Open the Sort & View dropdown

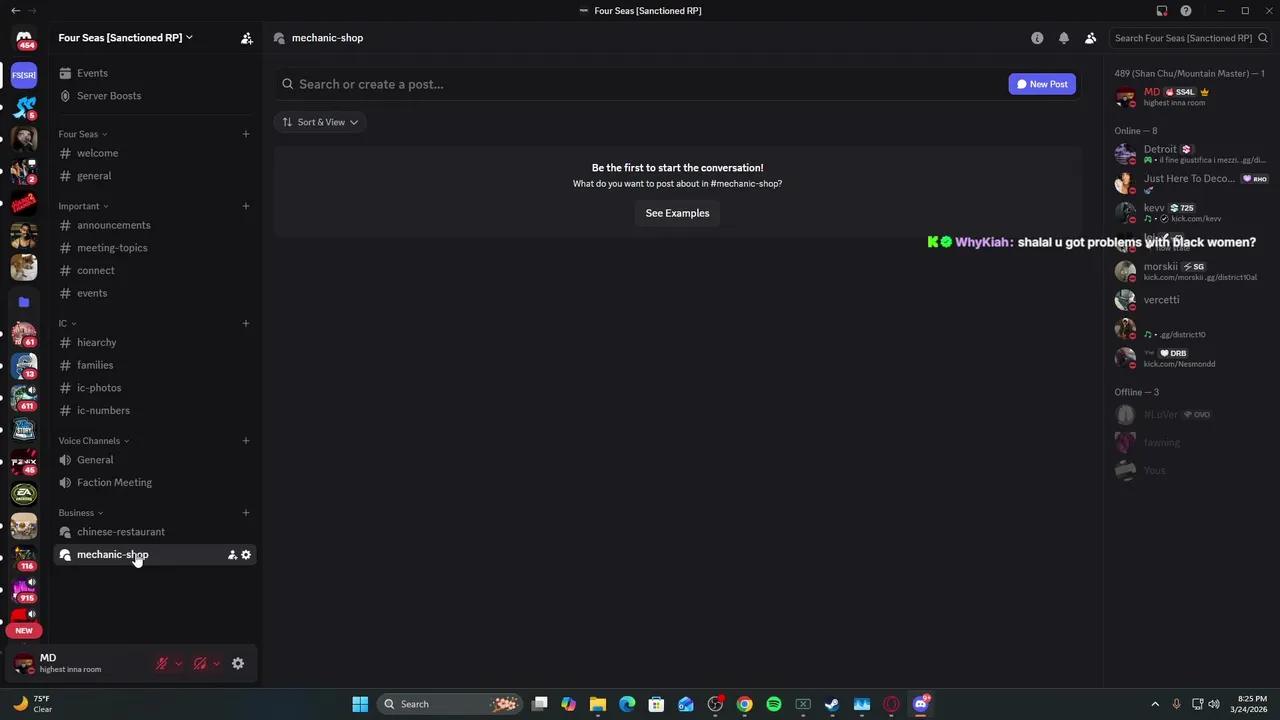(320, 122)
